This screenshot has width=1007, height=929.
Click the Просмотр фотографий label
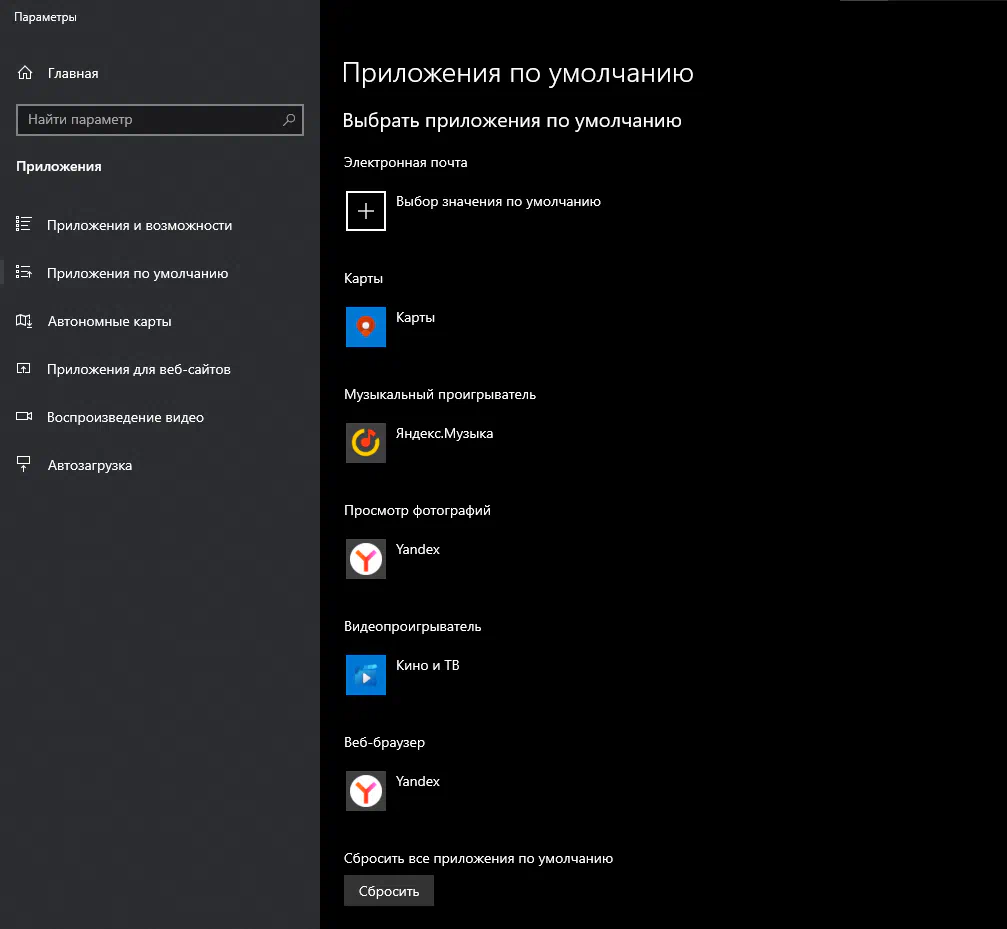click(x=417, y=510)
